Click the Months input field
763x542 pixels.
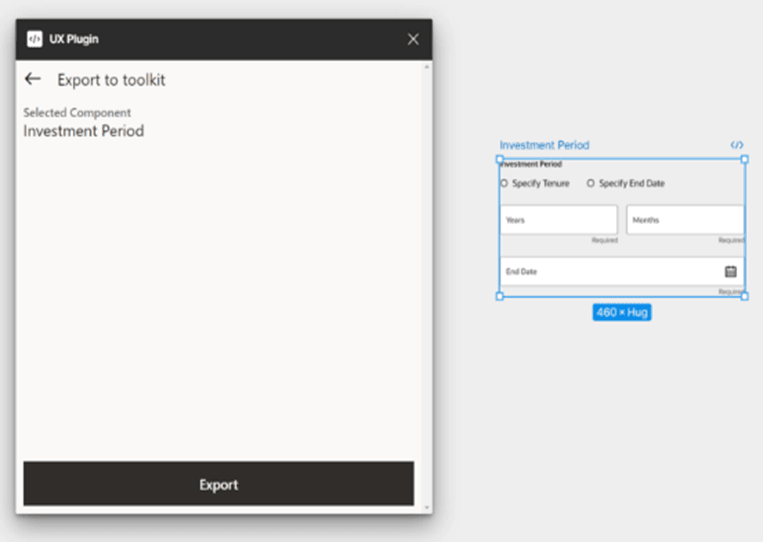685,220
